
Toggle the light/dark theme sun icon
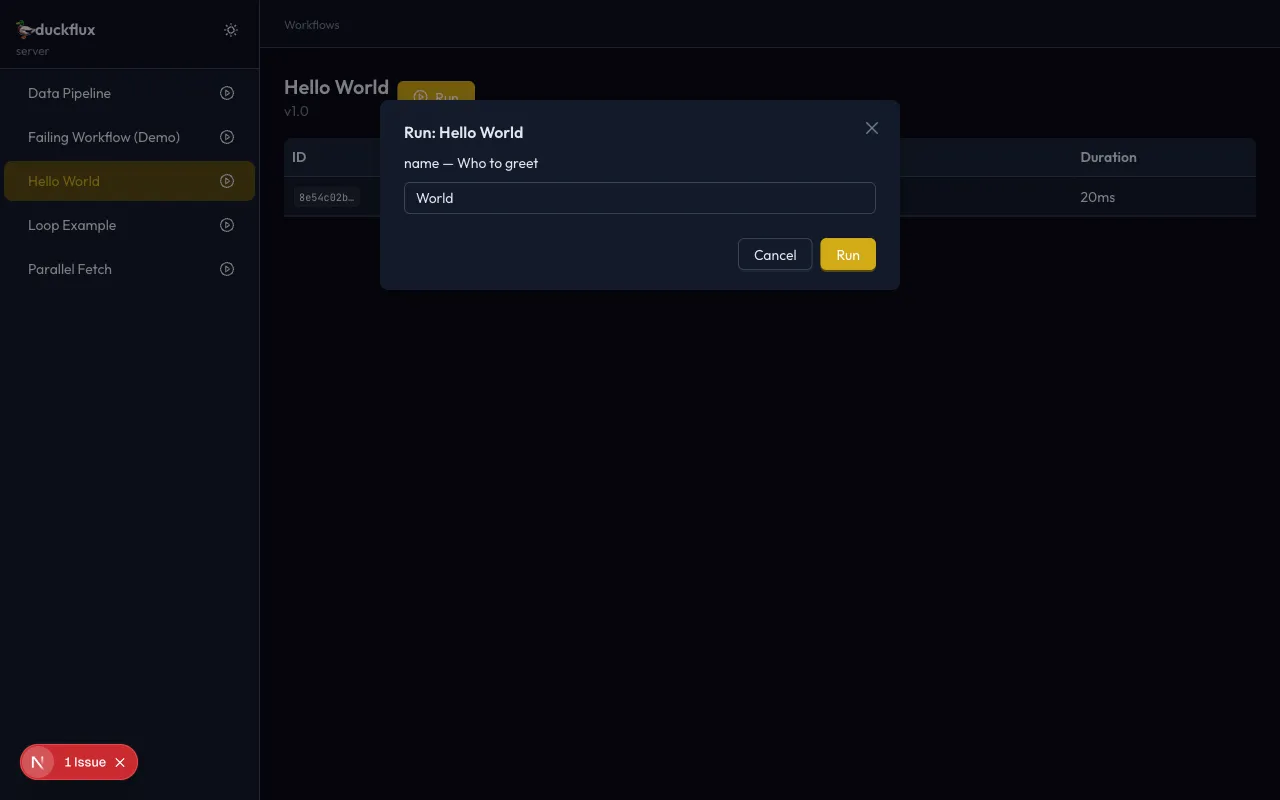pyautogui.click(x=231, y=30)
